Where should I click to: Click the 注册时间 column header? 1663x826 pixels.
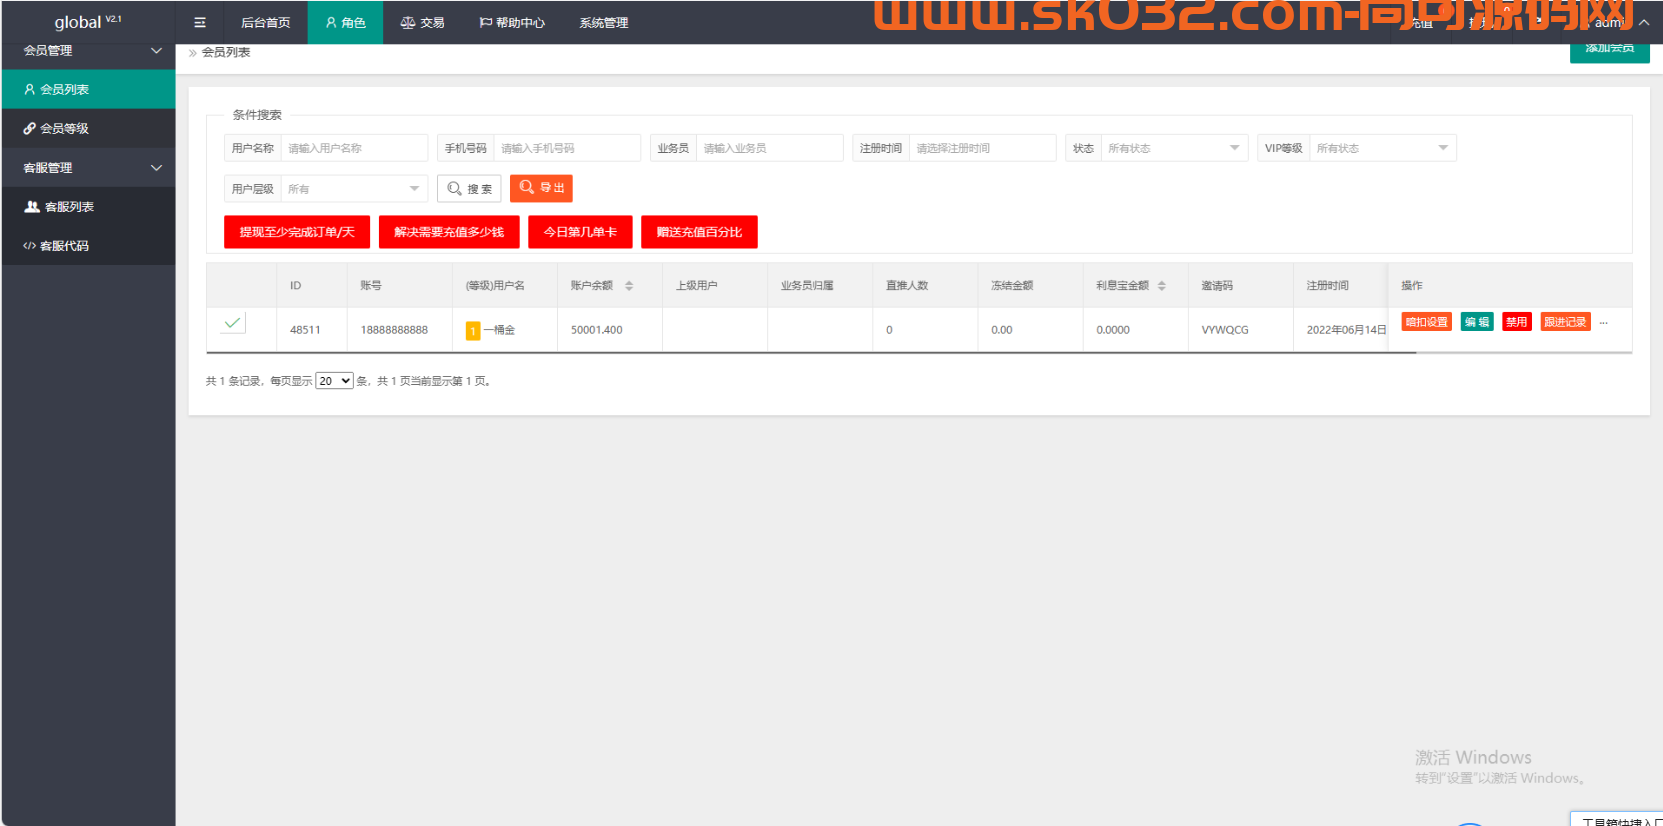point(1328,286)
